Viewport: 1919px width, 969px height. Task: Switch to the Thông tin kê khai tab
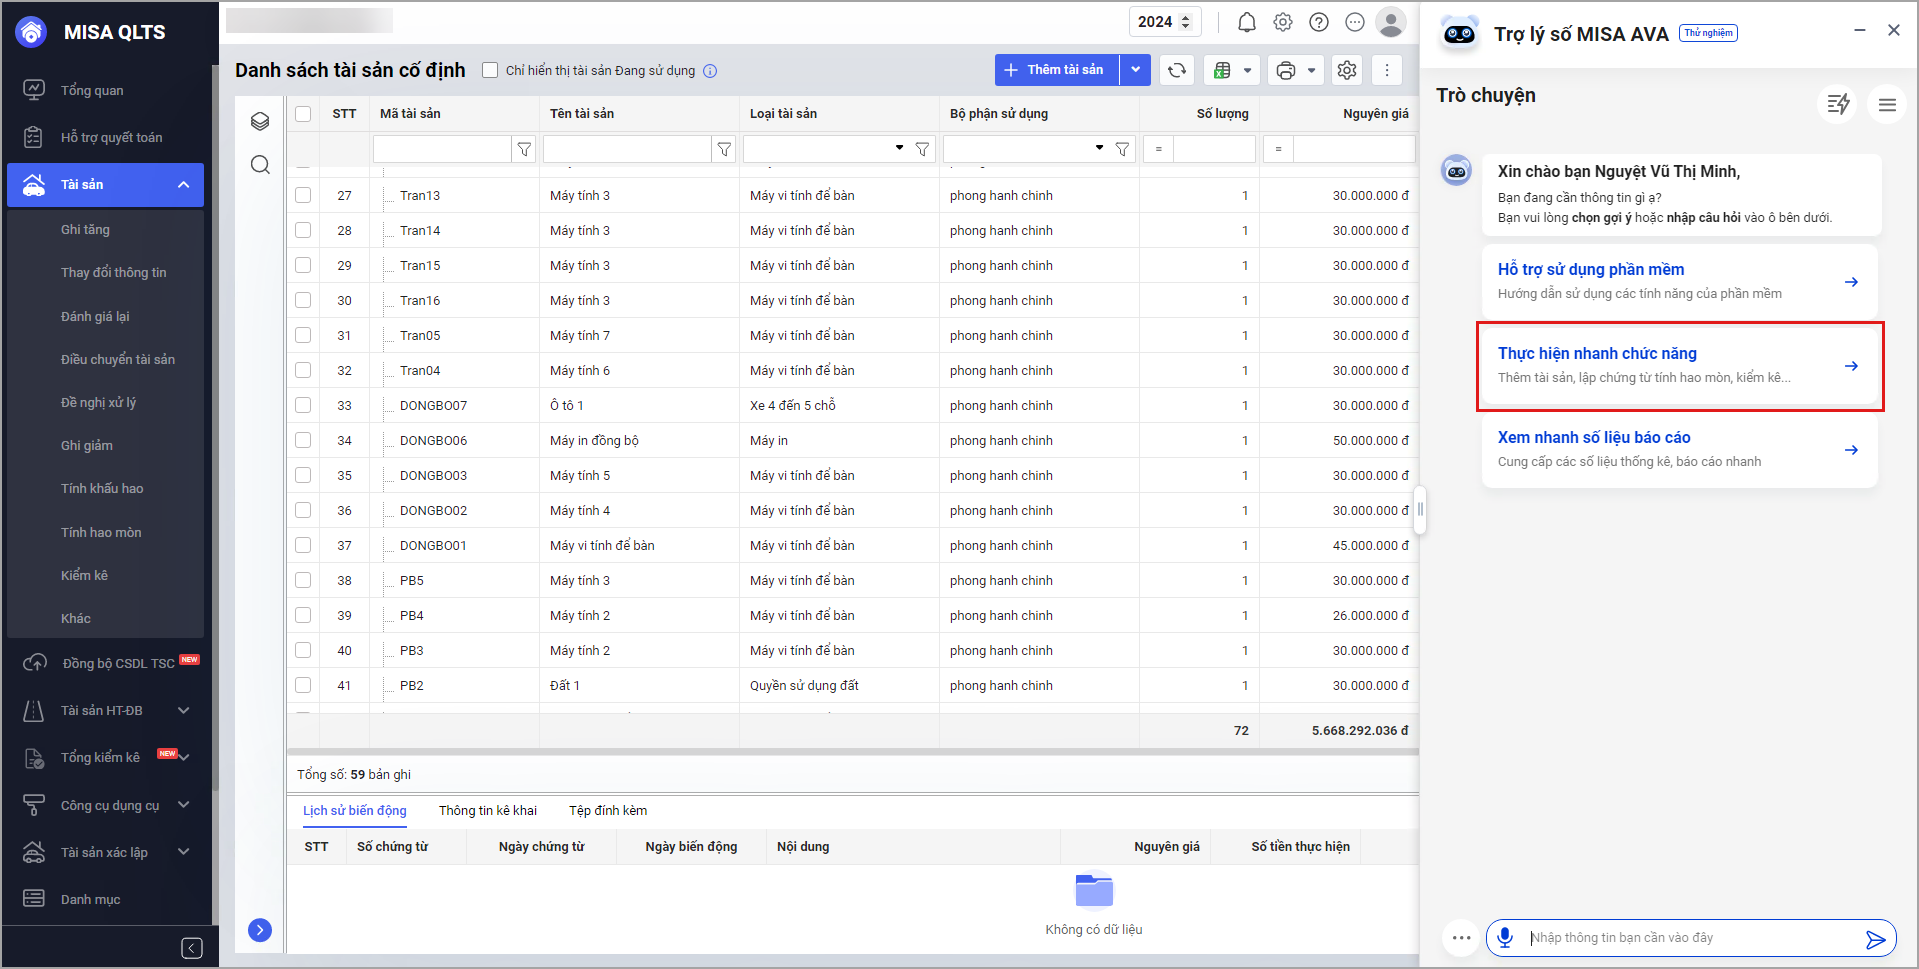point(487,811)
